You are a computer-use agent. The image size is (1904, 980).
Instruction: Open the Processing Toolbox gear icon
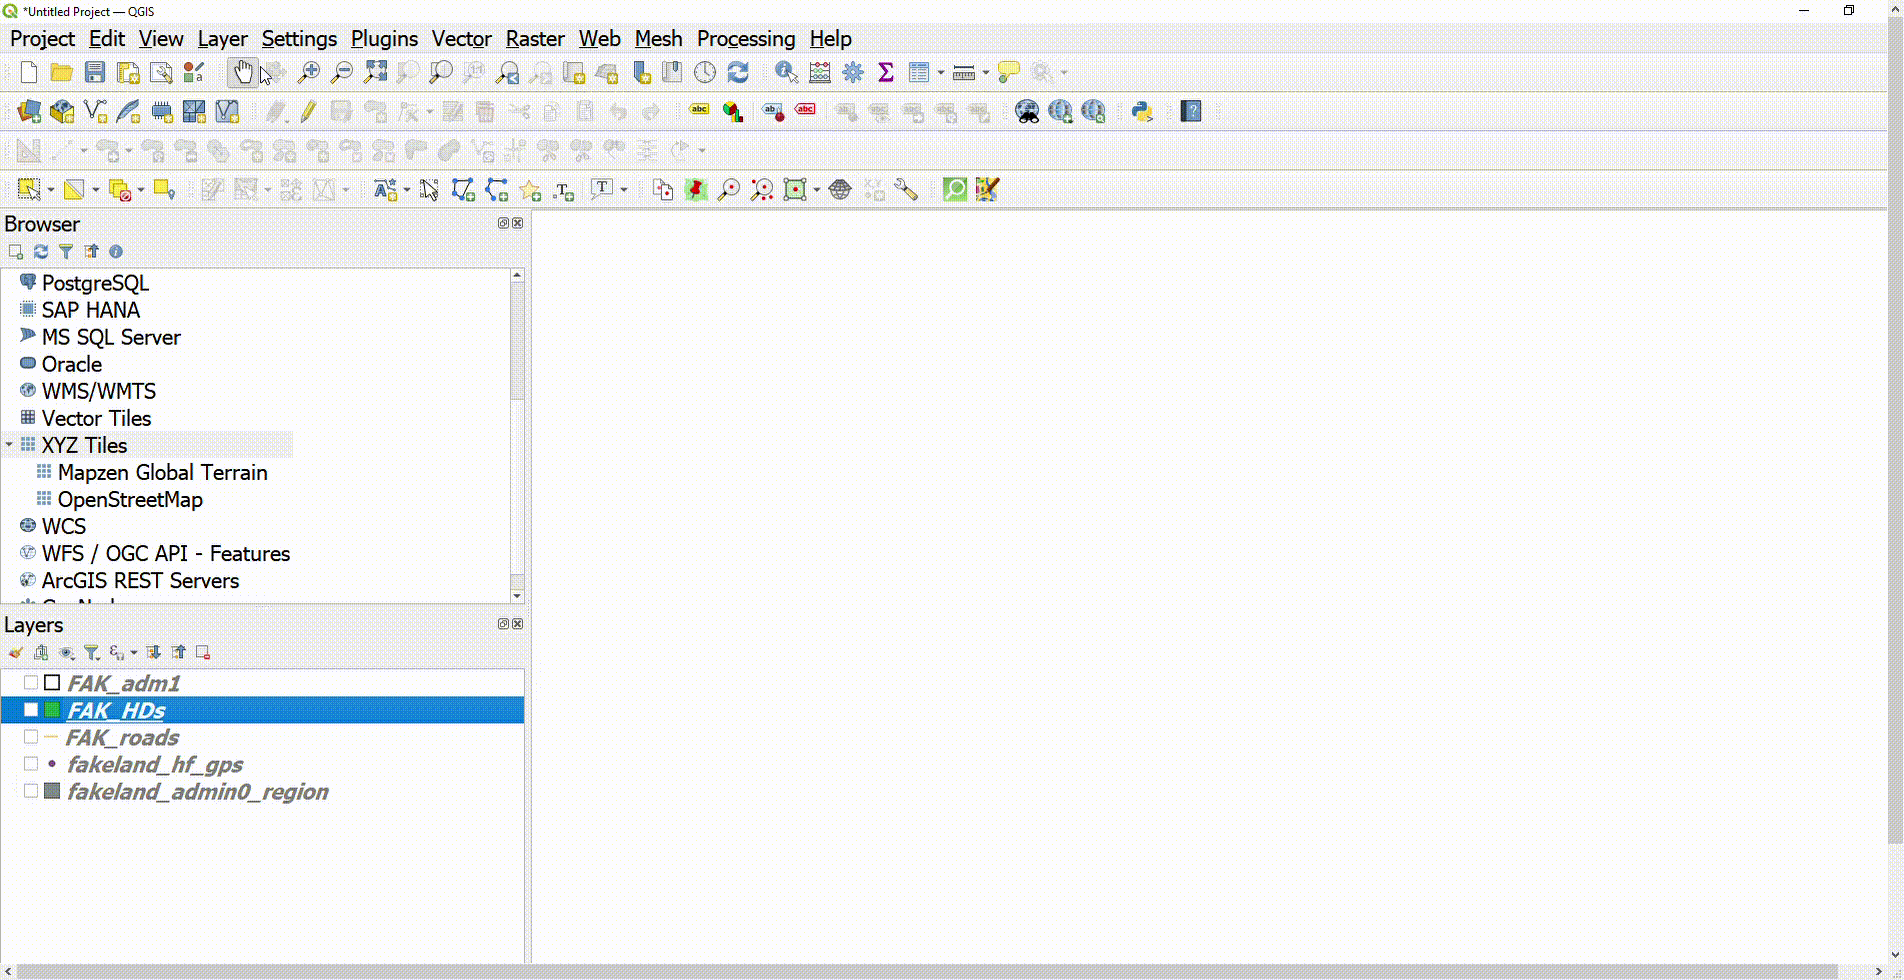pyautogui.click(x=853, y=72)
